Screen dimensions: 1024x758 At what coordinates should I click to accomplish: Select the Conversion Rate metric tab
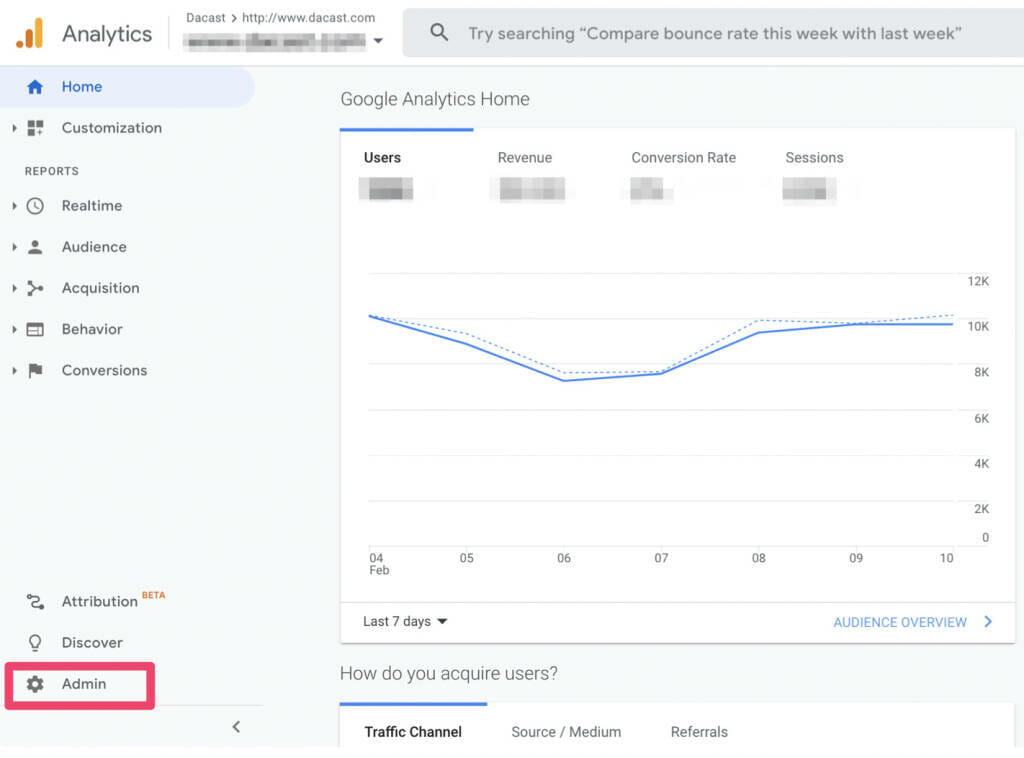tap(683, 157)
